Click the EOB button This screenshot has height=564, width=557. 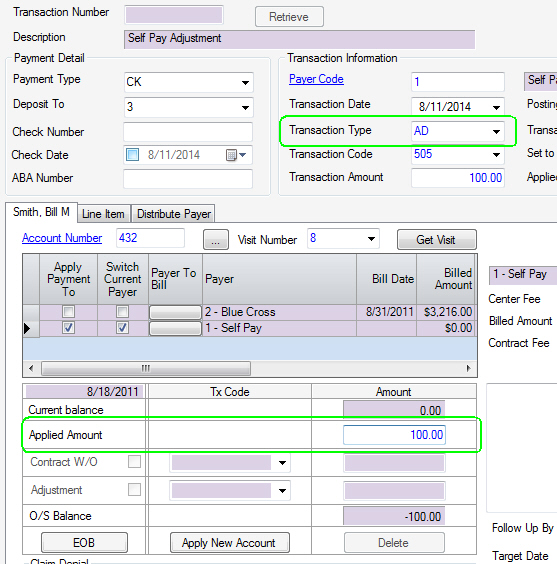84,542
